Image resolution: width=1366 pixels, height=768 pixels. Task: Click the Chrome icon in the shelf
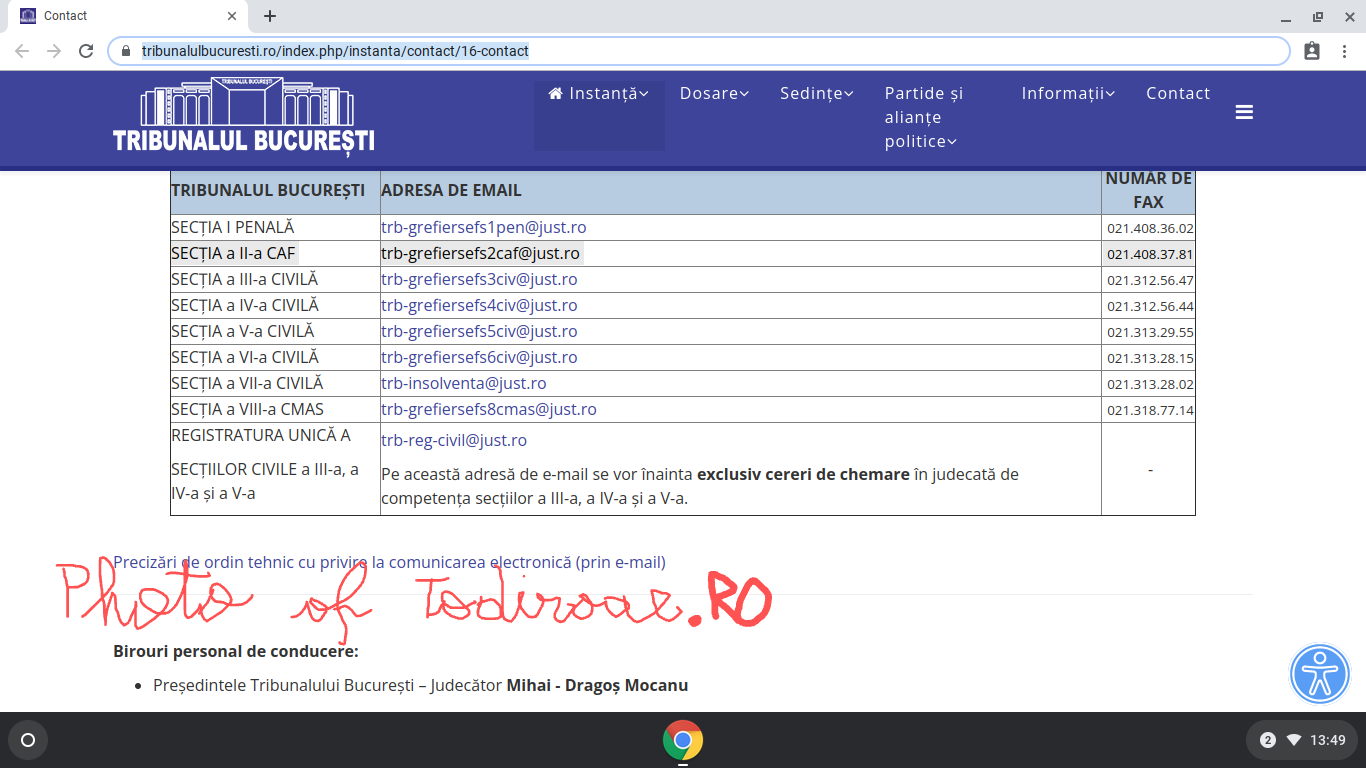682,740
